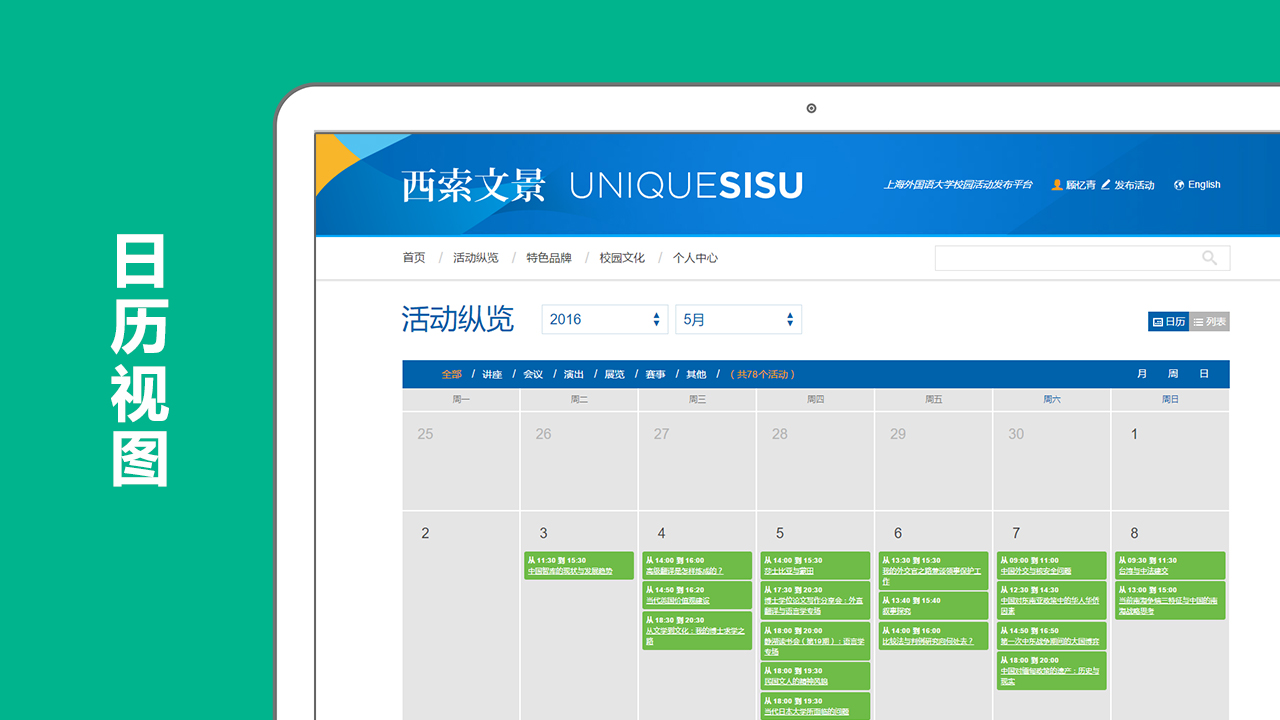The width and height of the screenshot is (1280, 720).
Task: Click the 发布活动 link
Action: [x=1134, y=185]
